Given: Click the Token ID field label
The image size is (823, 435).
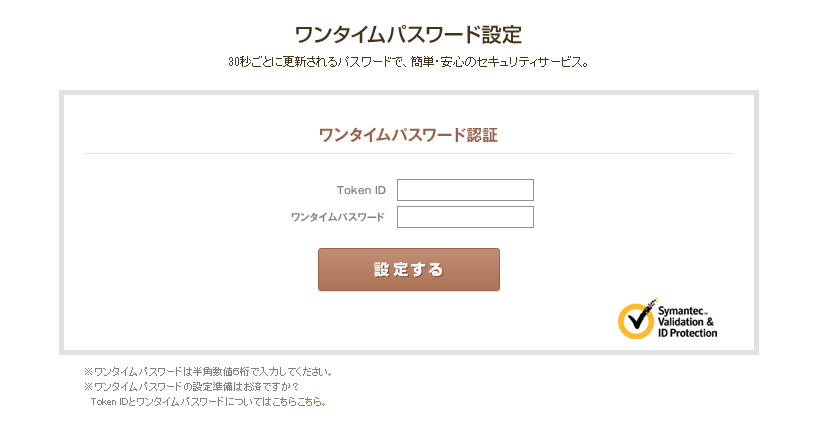Looking at the screenshot, I should click(361, 190).
